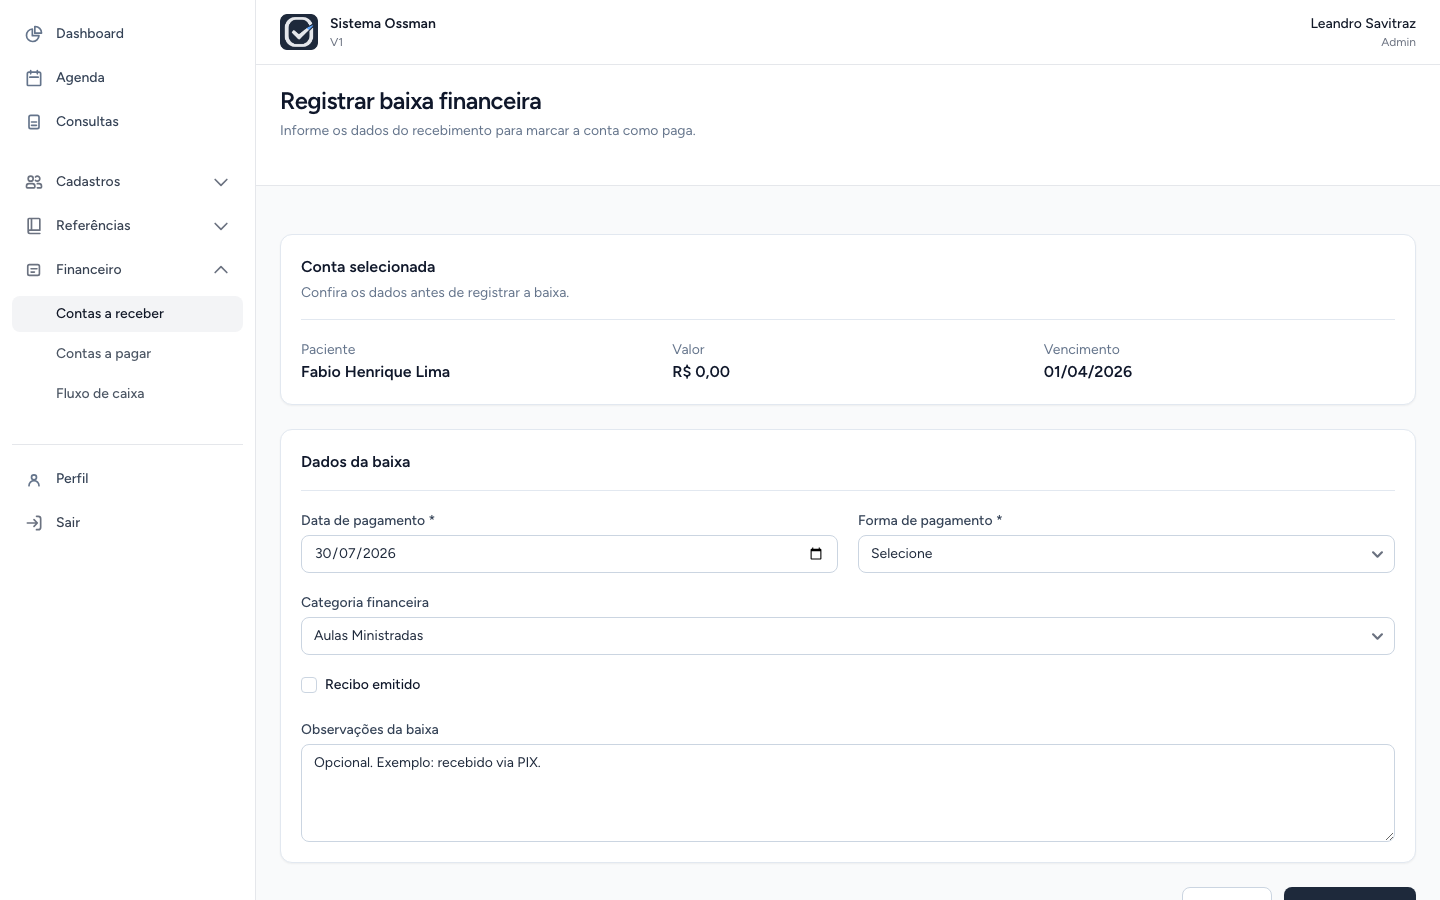Click the Sistema Ossman title text
The height and width of the screenshot is (900, 1440).
point(383,23)
